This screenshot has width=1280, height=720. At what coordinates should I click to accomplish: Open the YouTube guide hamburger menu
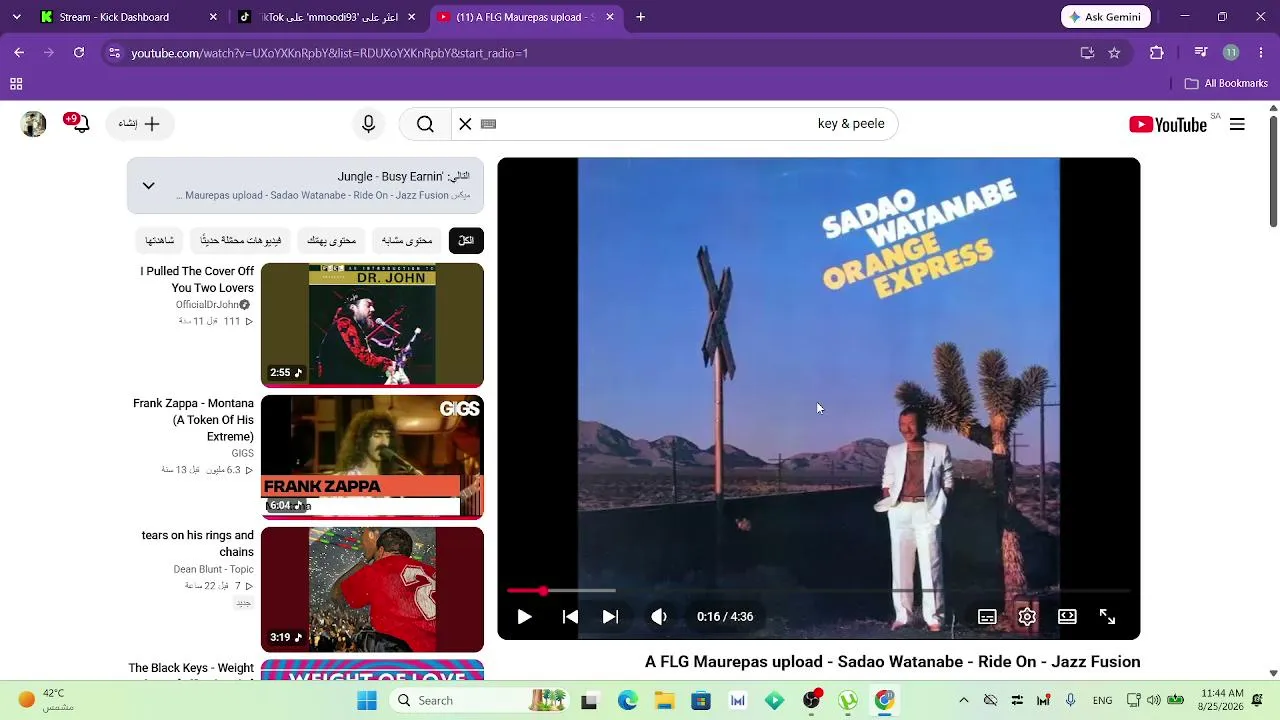tap(1237, 124)
